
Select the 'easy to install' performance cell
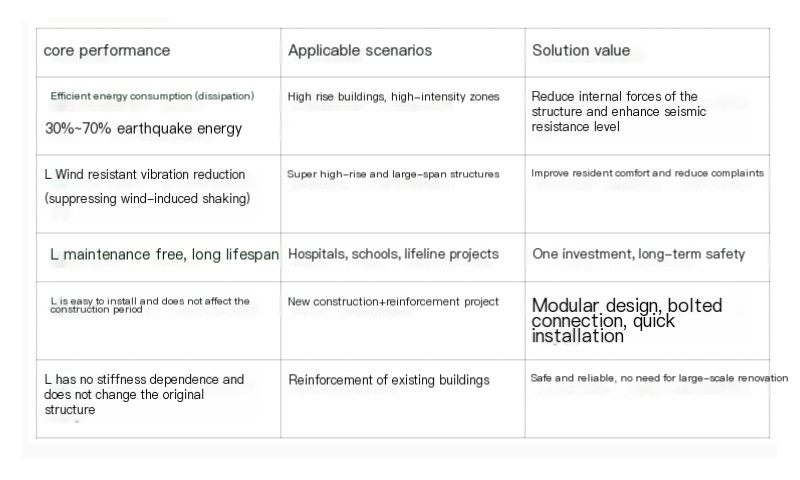(158, 321)
